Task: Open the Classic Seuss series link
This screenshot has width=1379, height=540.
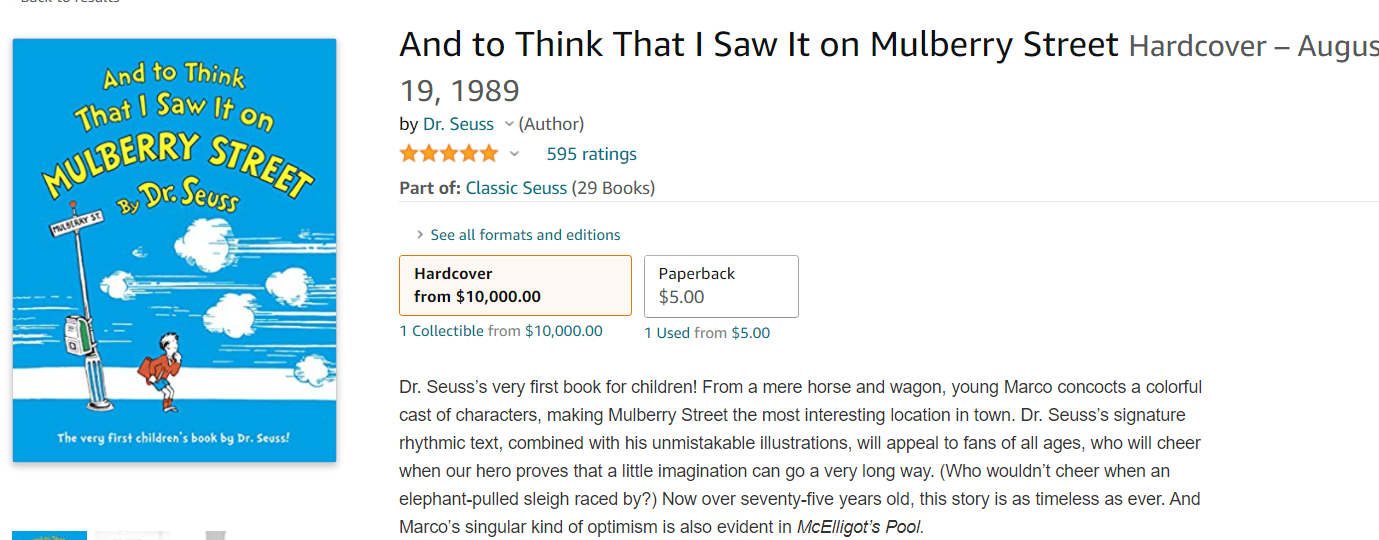Action: (x=516, y=188)
